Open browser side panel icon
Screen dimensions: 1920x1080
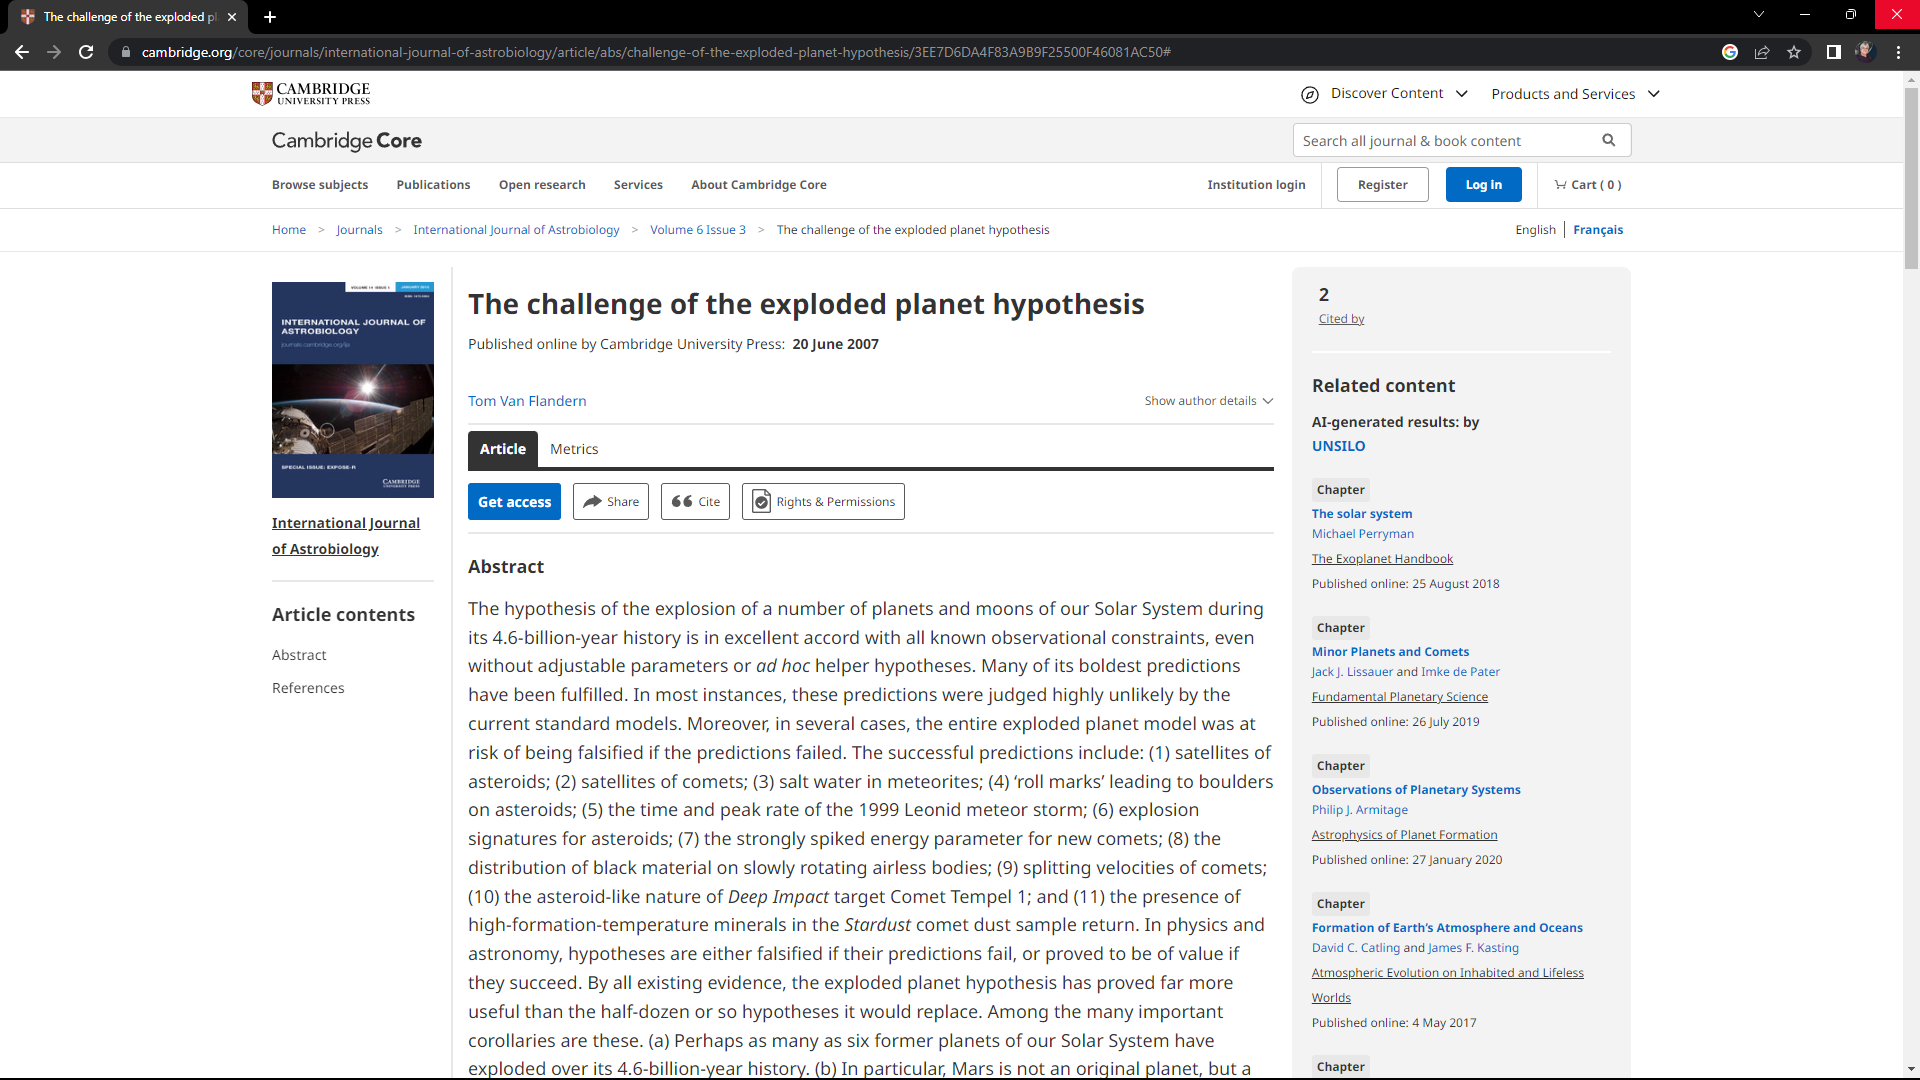pos(1833,52)
